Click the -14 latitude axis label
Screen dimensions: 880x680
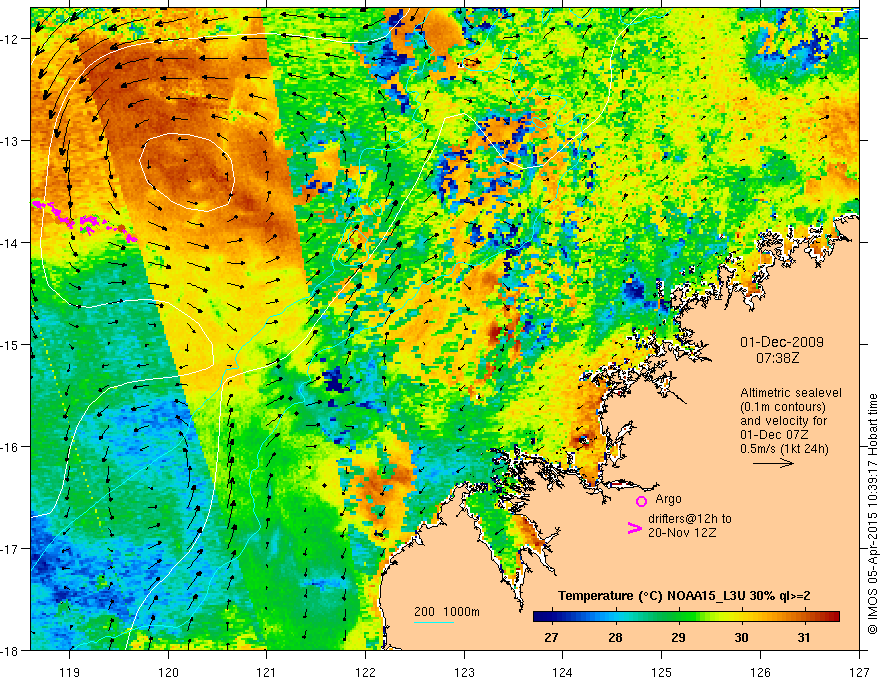click(11, 243)
